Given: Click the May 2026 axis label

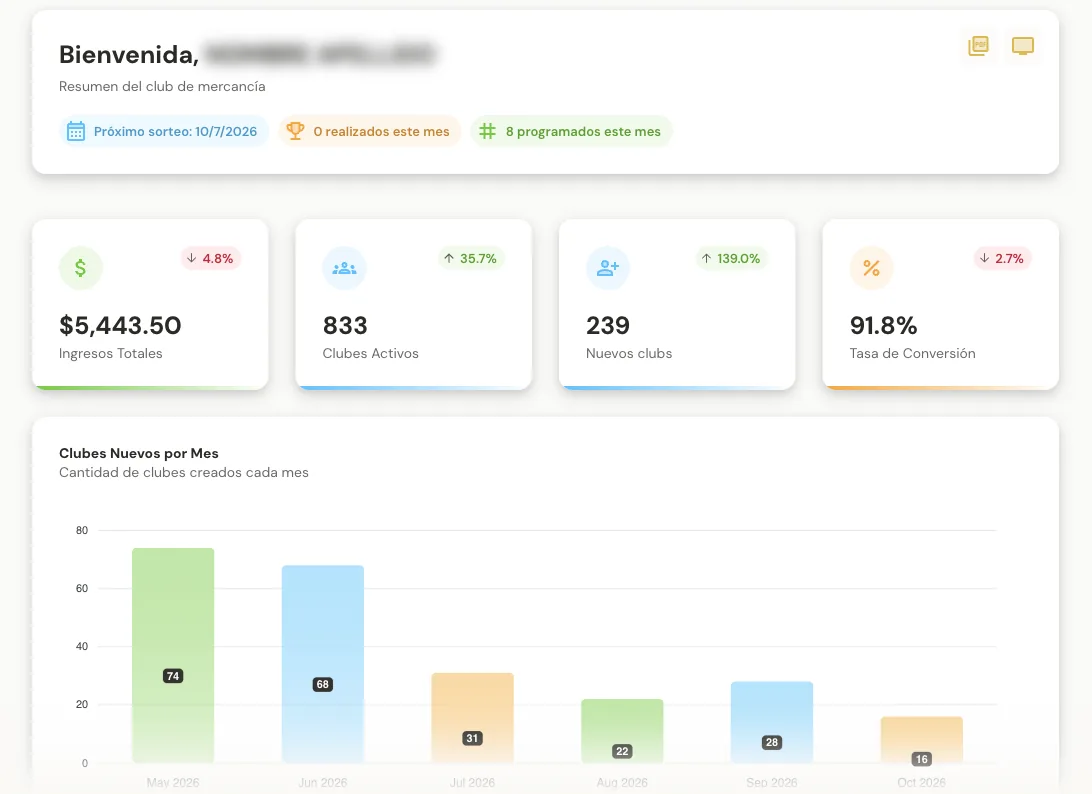Looking at the screenshot, I should pyautogui.click(x=173, y=783).
